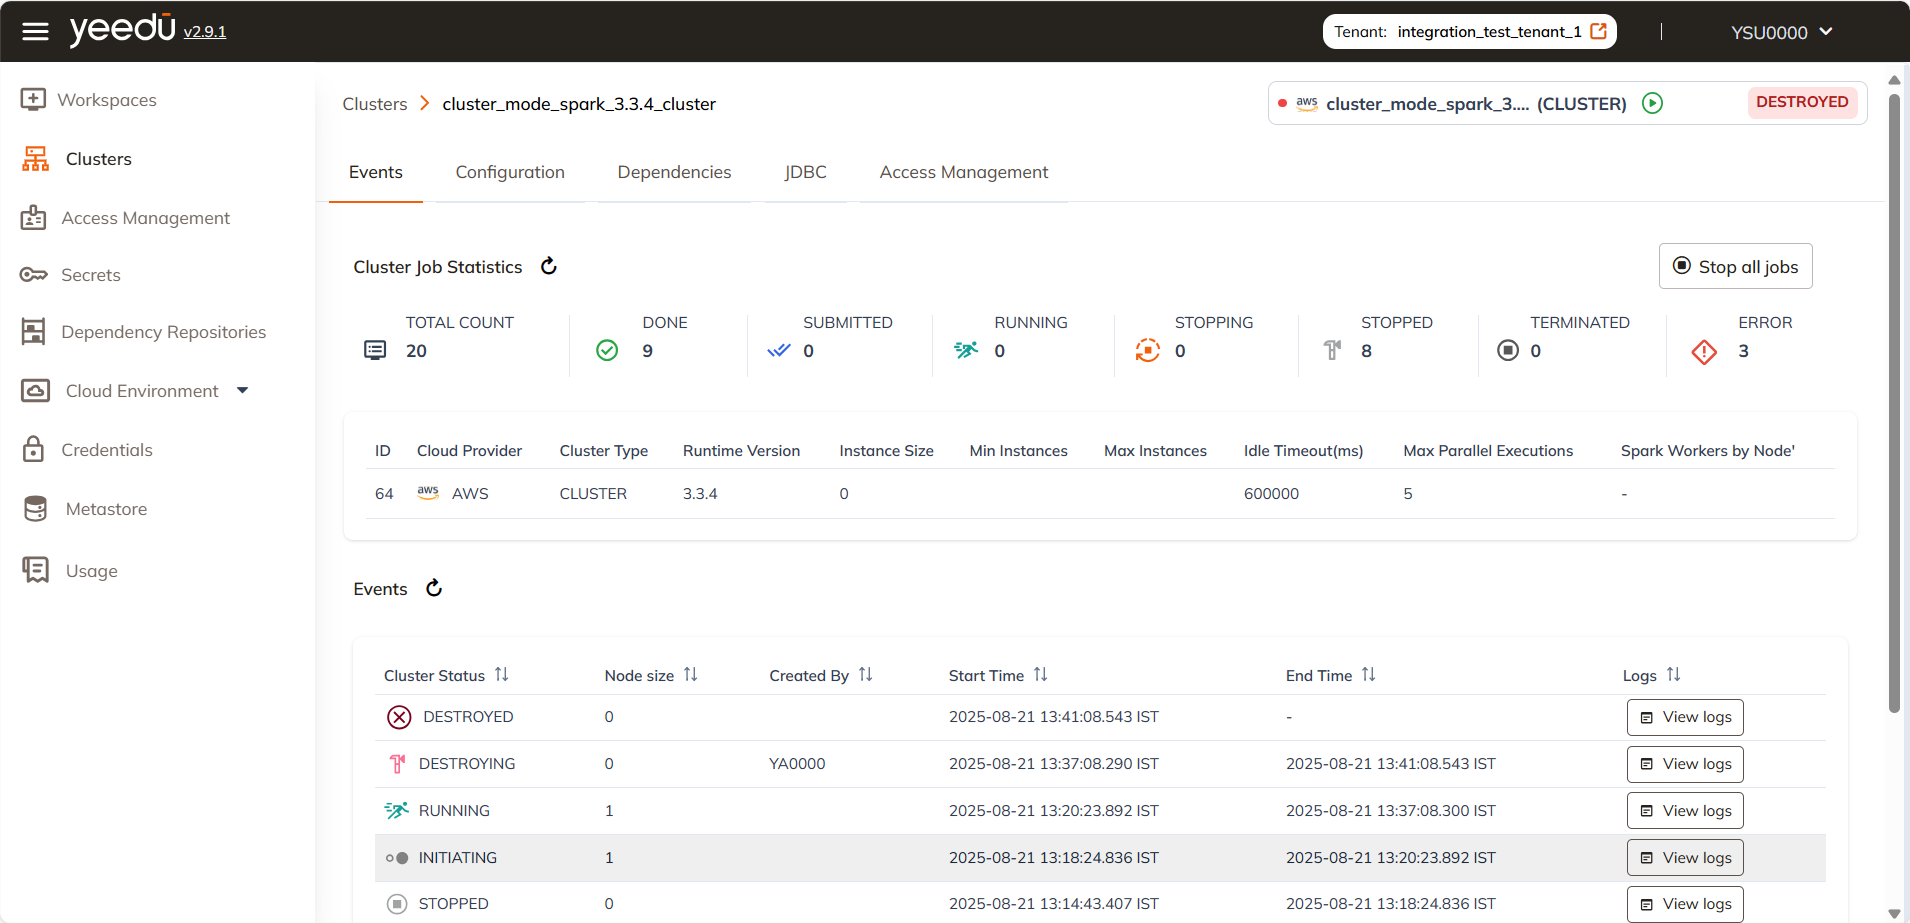This screenshot has width=1910, height=923.
Task: Open the hamburger navigation menu
Action: click(35, 30)
